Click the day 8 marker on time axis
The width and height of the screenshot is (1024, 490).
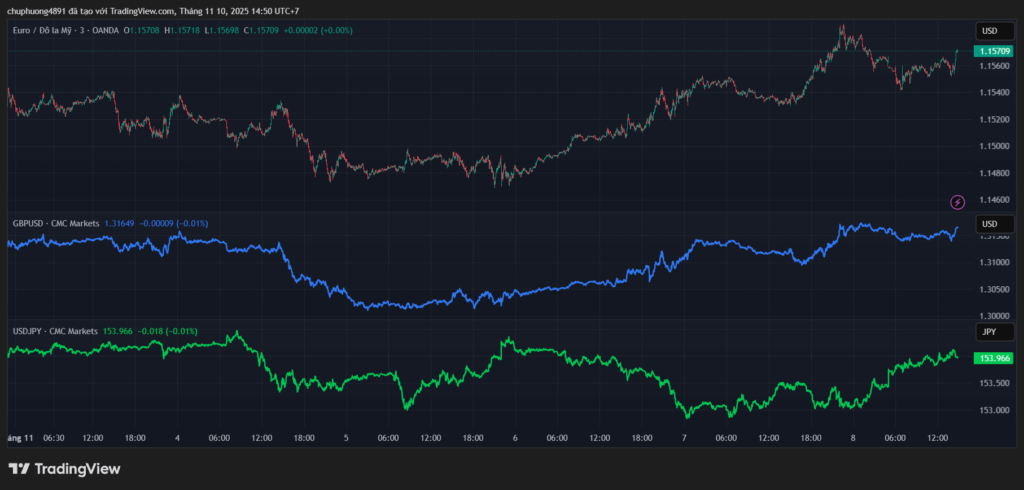(x=852, y=438)
